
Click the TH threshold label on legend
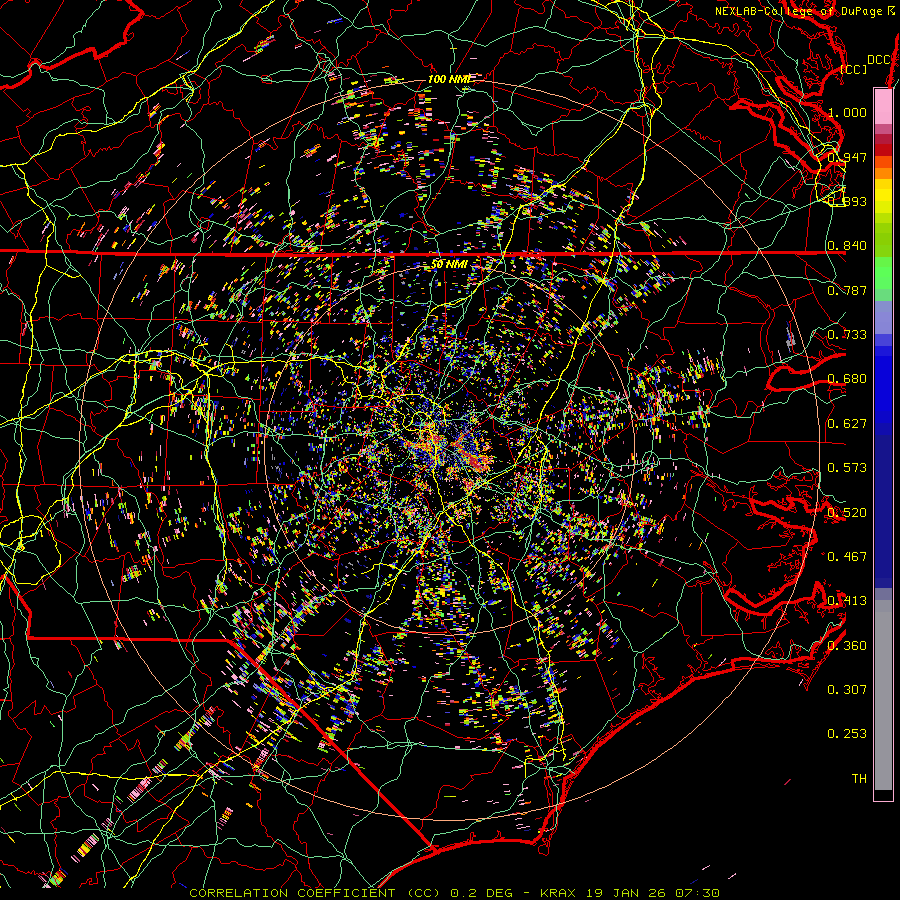(x=859, y=778)
